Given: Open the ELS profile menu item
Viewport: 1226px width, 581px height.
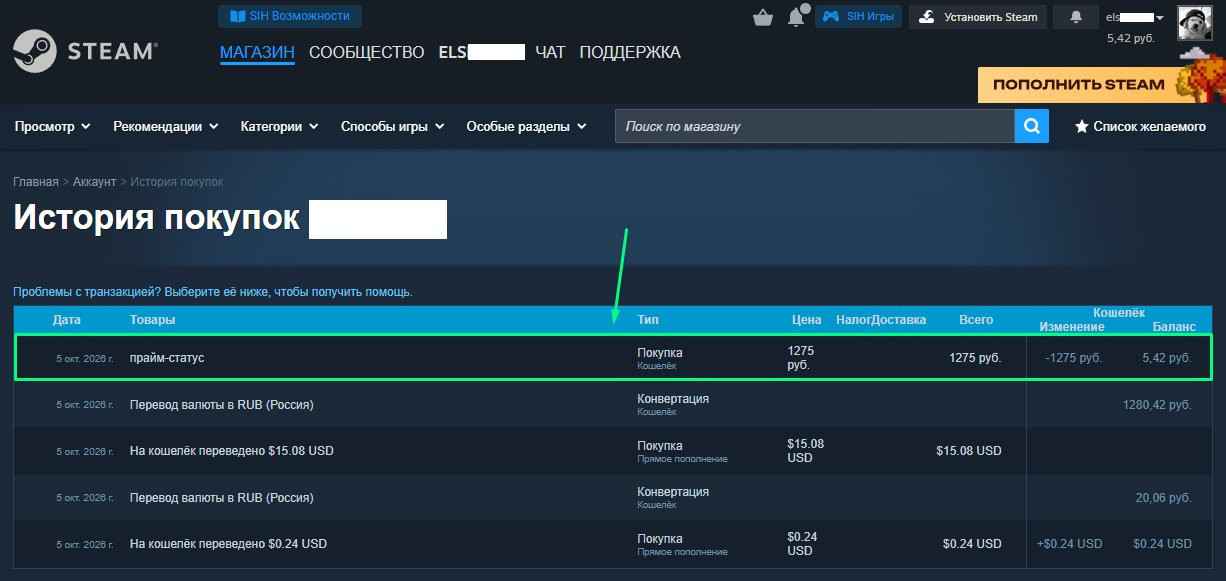Looking at the screenshot, I should [x=482, y=52].
